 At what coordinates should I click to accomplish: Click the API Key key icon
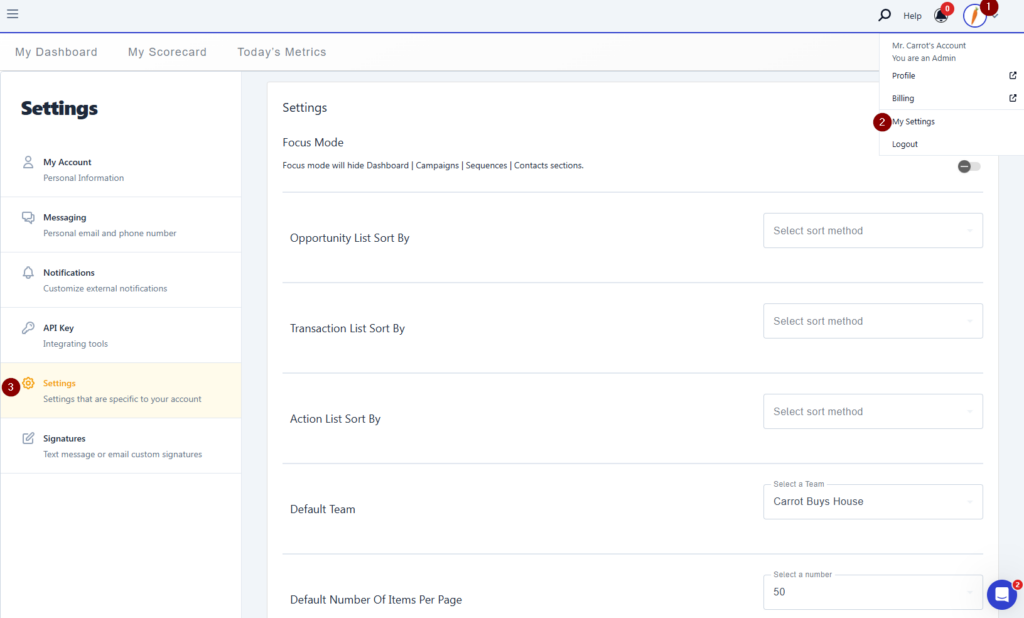(x=28, y=328)
